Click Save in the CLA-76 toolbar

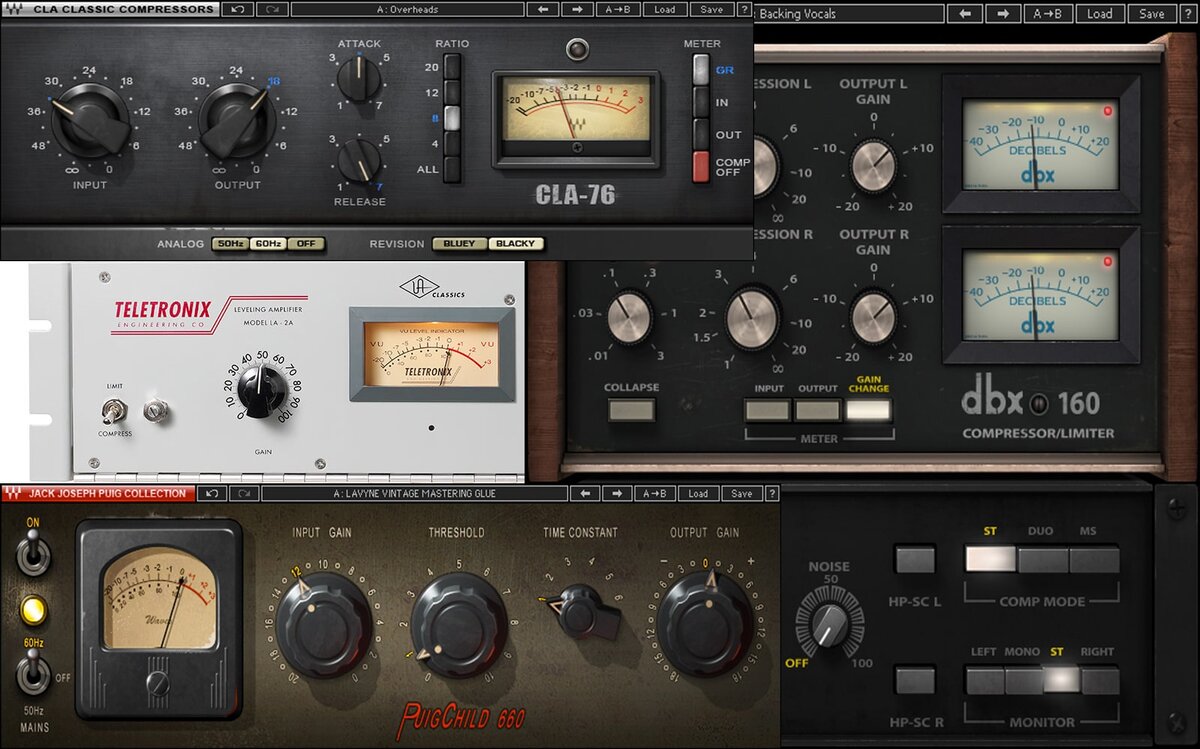[711, 9]
